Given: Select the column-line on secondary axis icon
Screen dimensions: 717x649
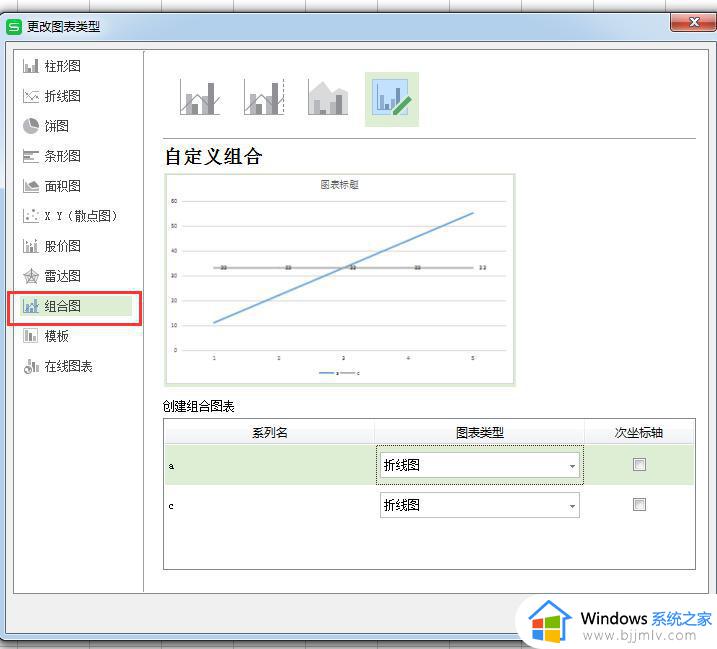Looking at the screenshot, I should [x=264, y=98].
